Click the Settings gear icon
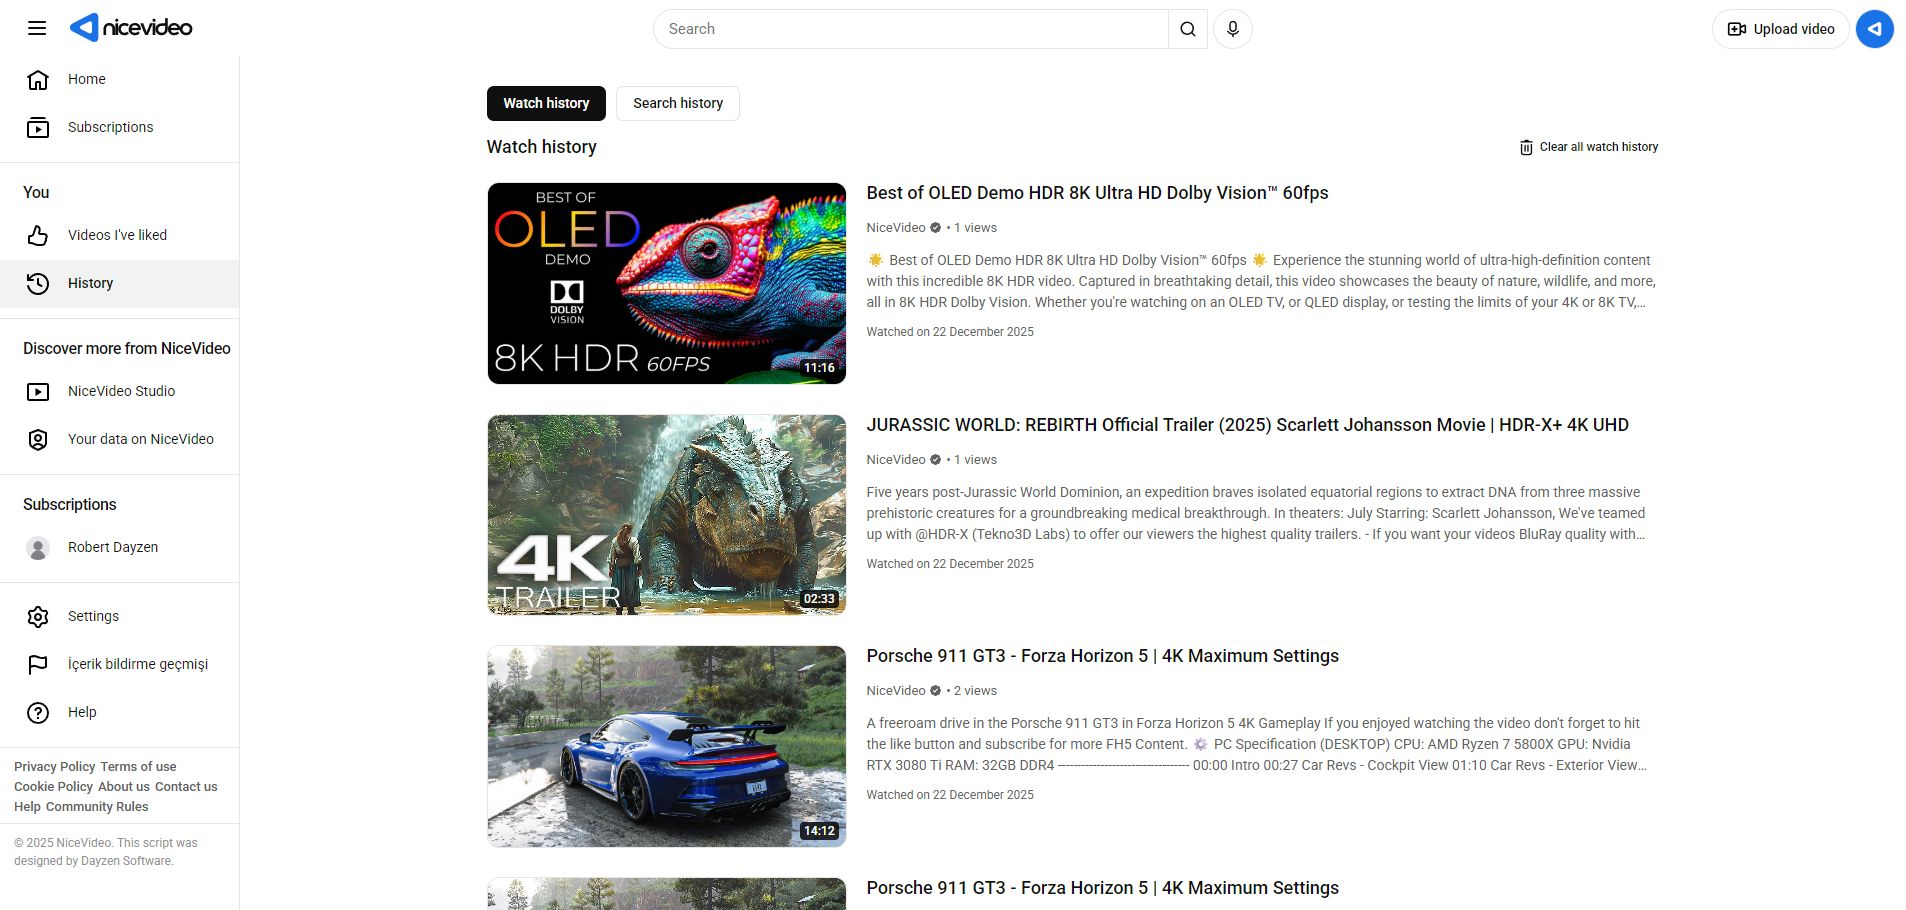1906x910 pixels. point(38,617)
